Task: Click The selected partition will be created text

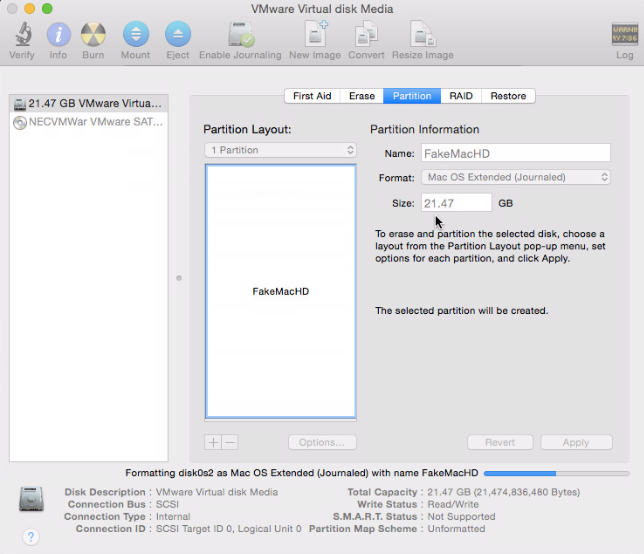Action: click(x=461, y=310)
